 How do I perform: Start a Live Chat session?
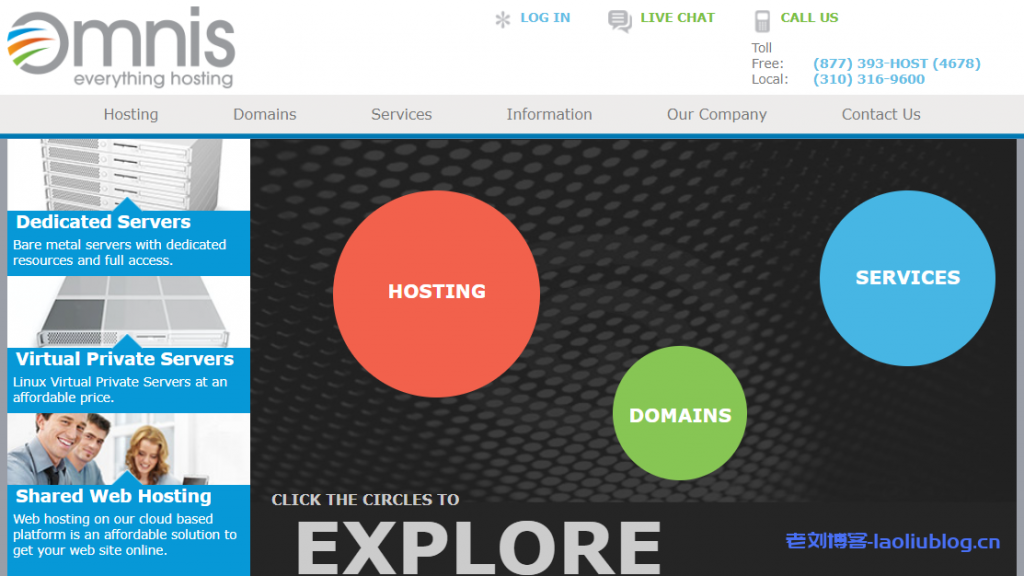[677, 18]
